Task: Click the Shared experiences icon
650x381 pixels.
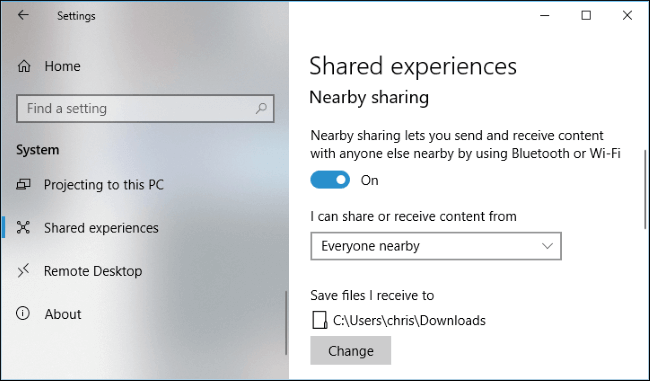Action: [23, 228]
